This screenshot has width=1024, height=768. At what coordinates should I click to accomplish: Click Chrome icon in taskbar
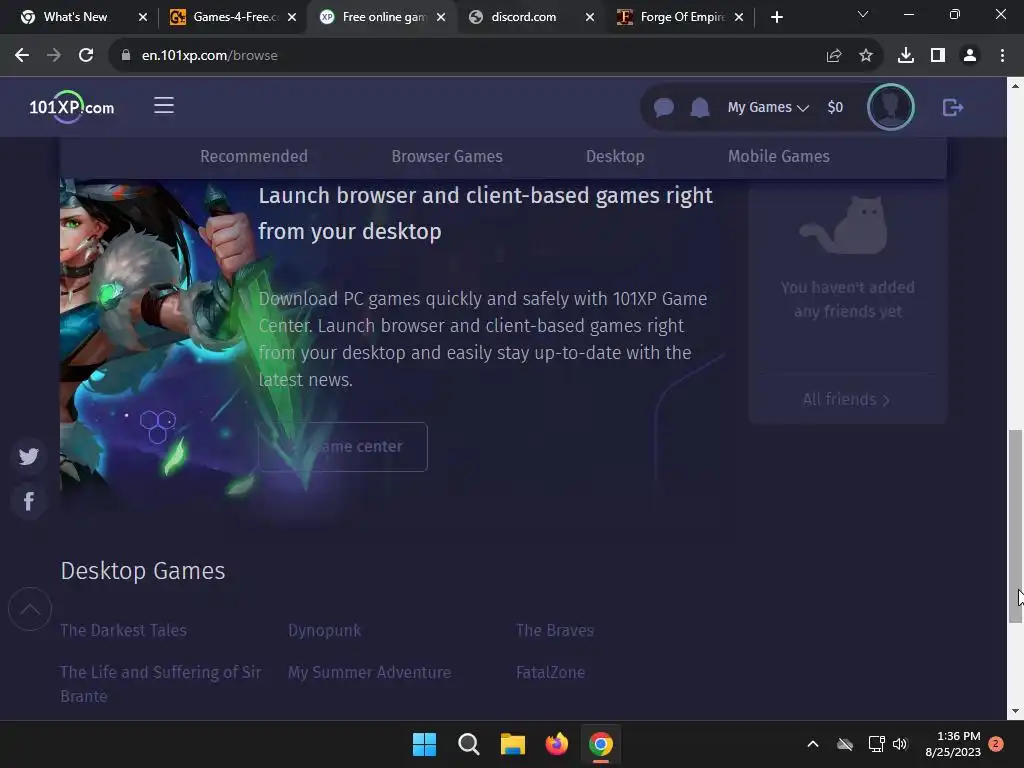[601, 744]
